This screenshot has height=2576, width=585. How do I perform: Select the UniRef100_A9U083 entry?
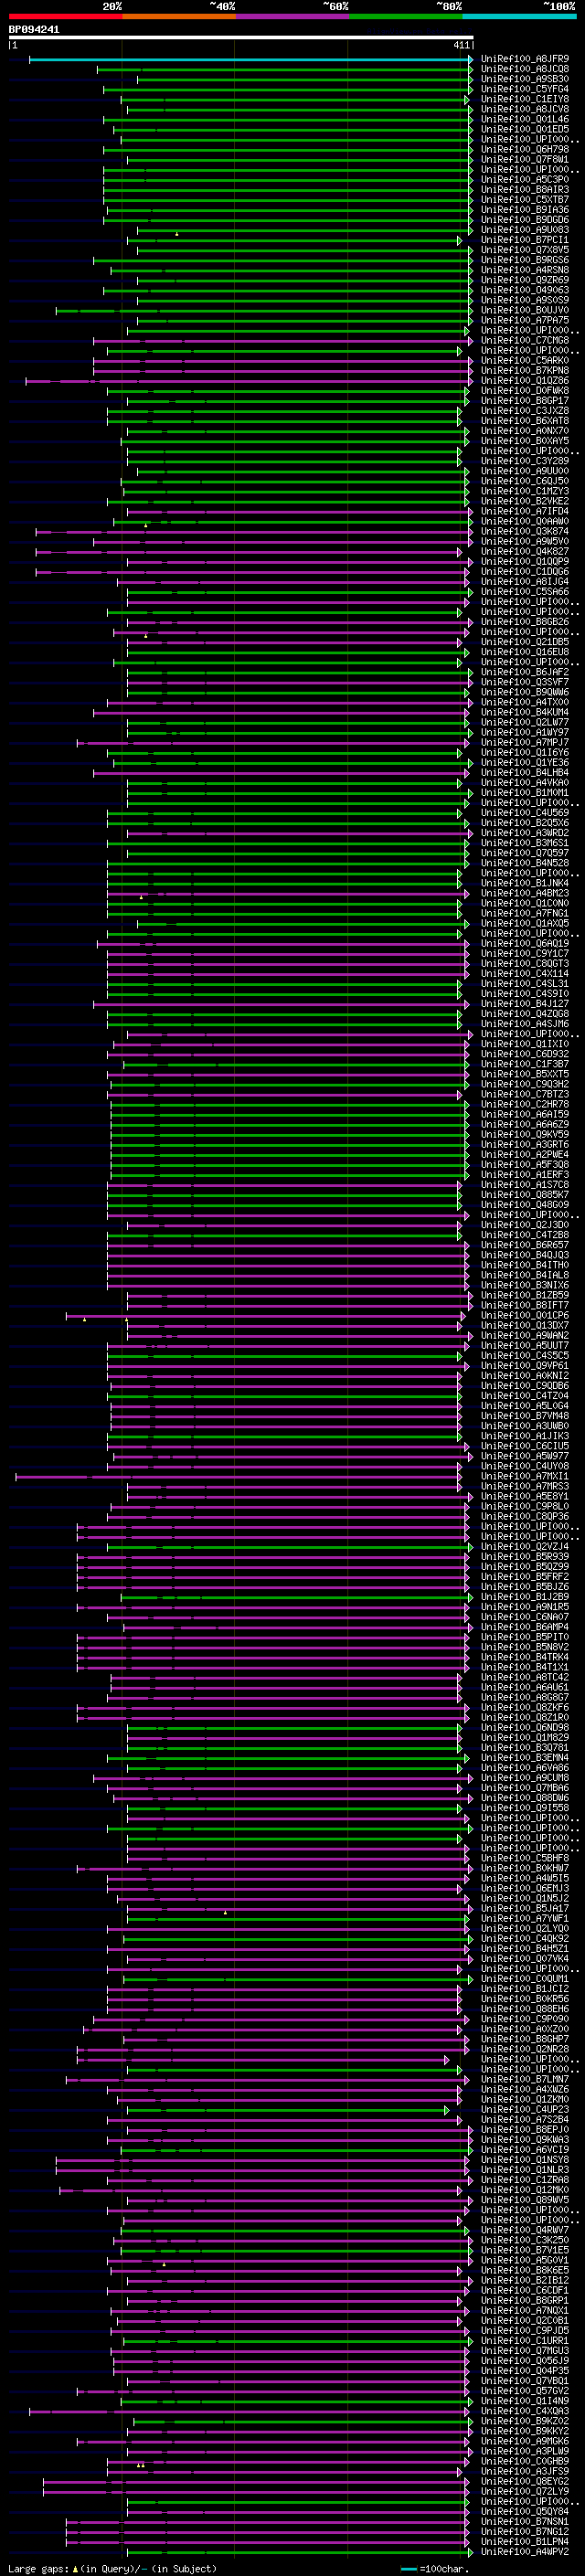click(x=525, y=230)
